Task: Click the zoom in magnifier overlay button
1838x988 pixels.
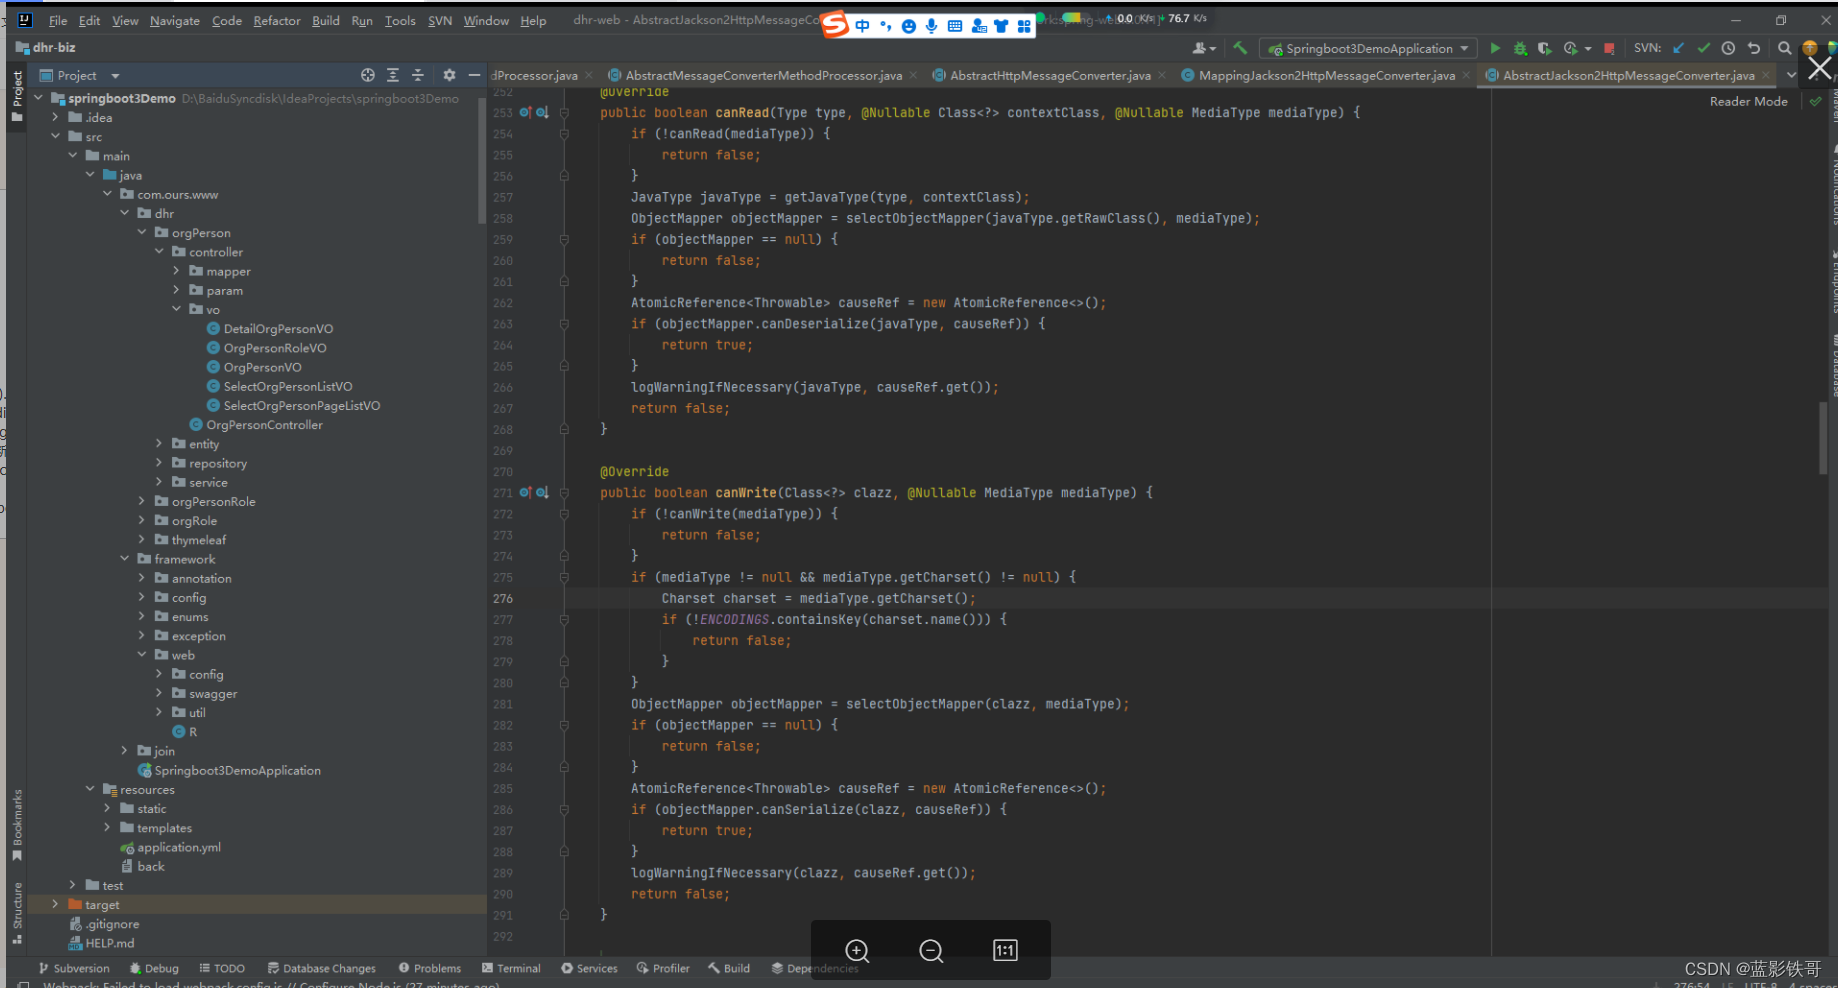Action: 857,951
